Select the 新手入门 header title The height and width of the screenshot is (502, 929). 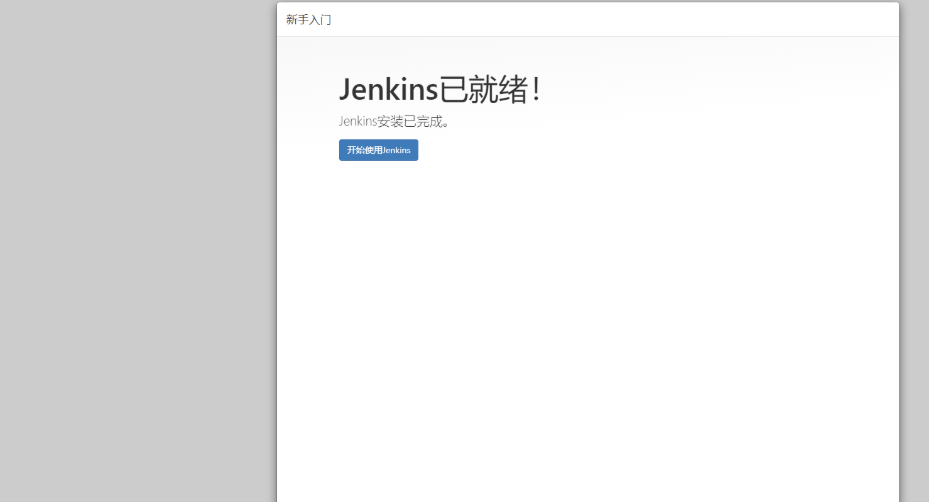click(308, 20)
